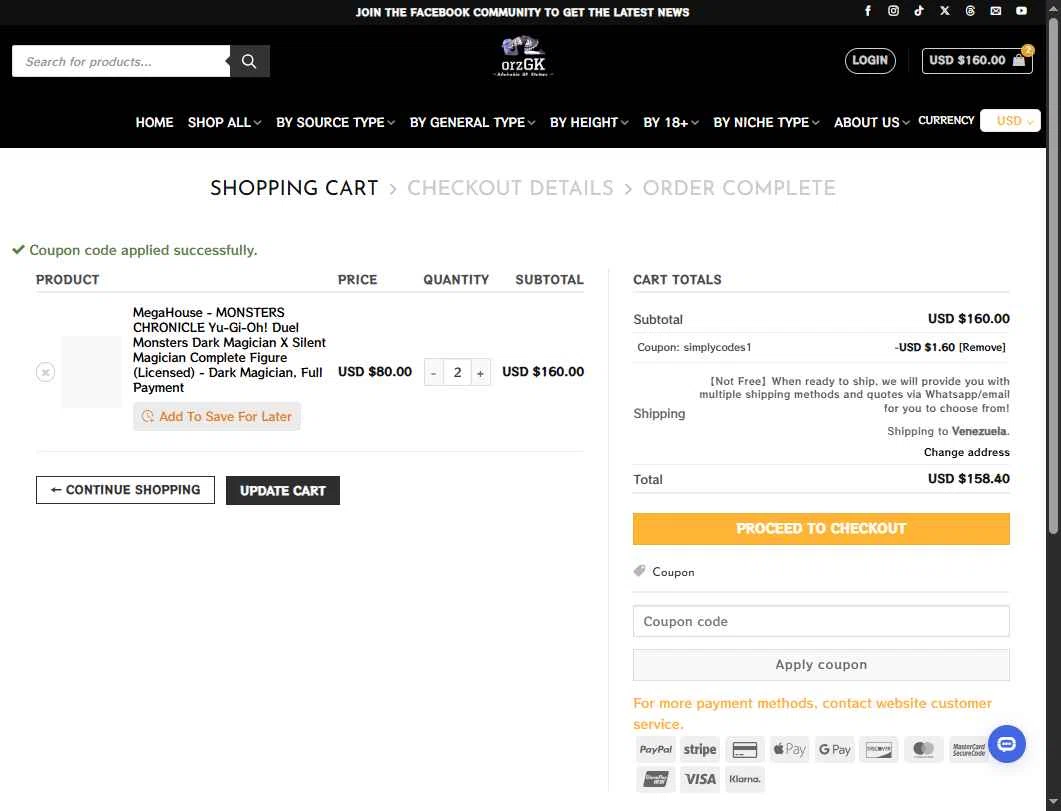Open the cart USD $160.00 button
The width and height of the screenshot is (1061, 811).
(976, 61)
